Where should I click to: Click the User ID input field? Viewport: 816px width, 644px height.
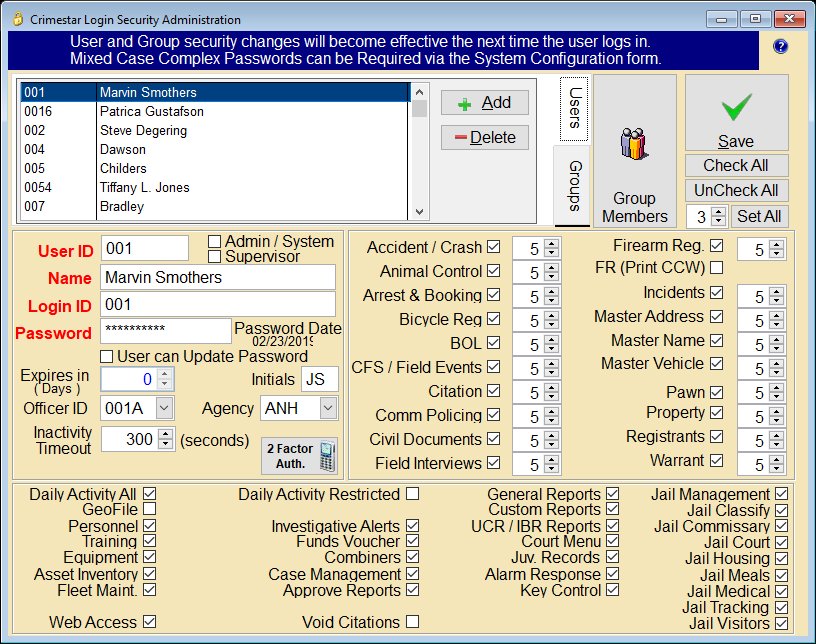pyautogui.click(x=145, y=248)
